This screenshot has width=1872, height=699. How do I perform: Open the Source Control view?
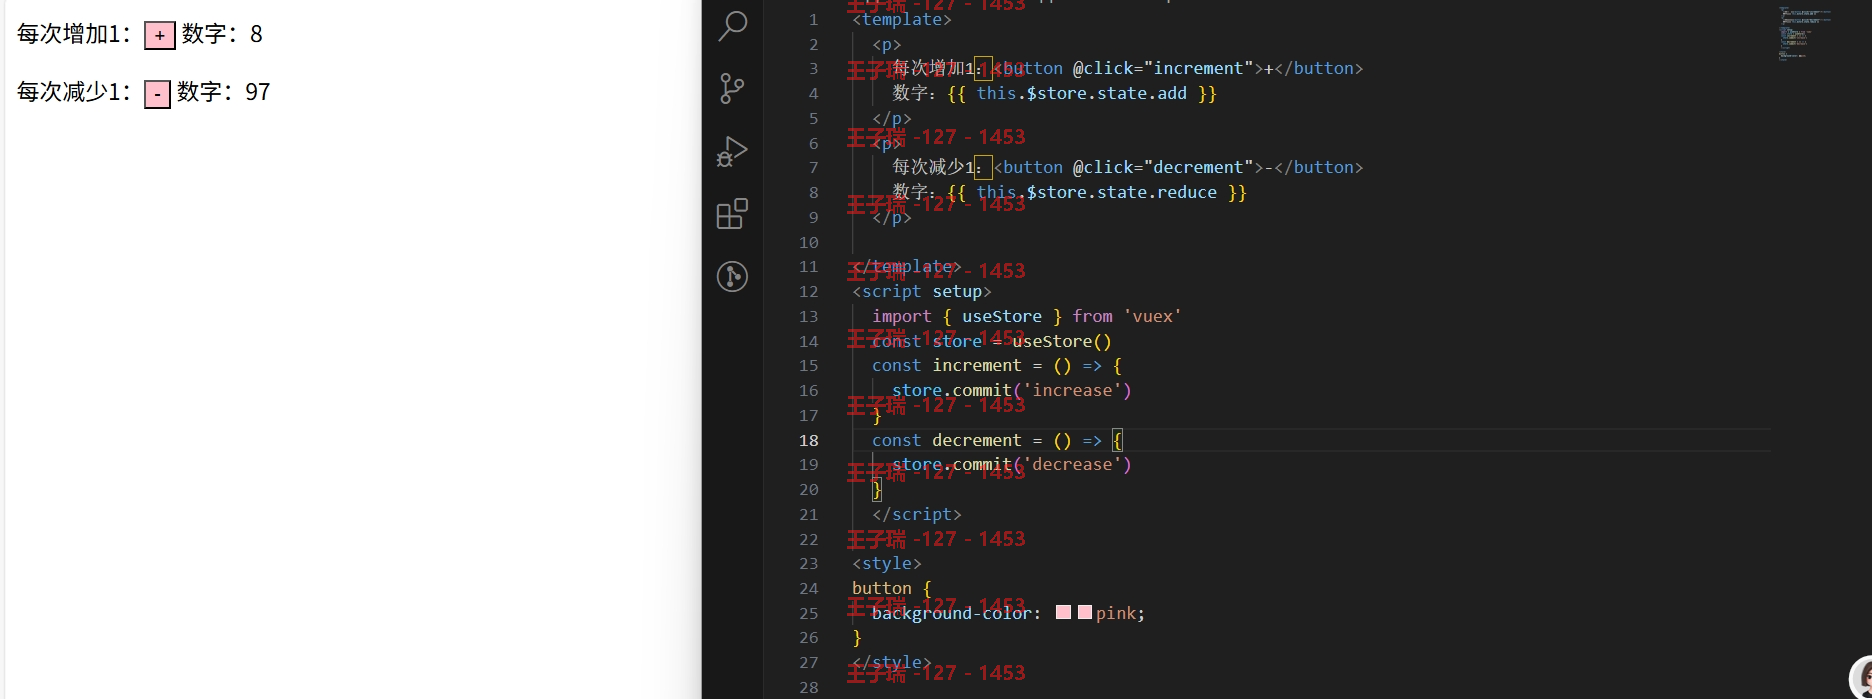(733, 89)
